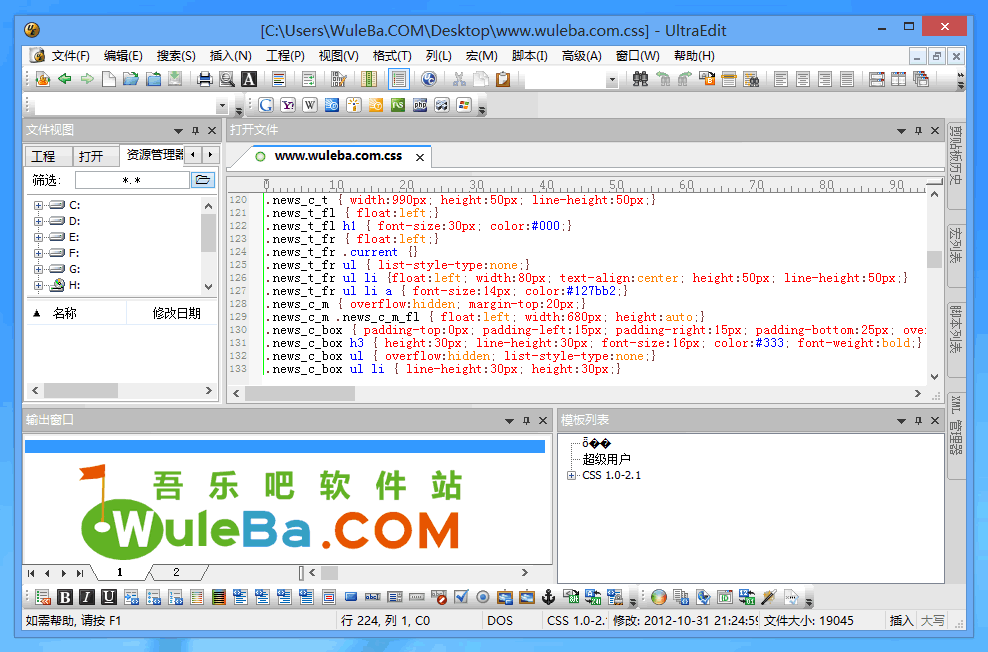
Task: Click the Open File folder icon
Action: (130, 79)
